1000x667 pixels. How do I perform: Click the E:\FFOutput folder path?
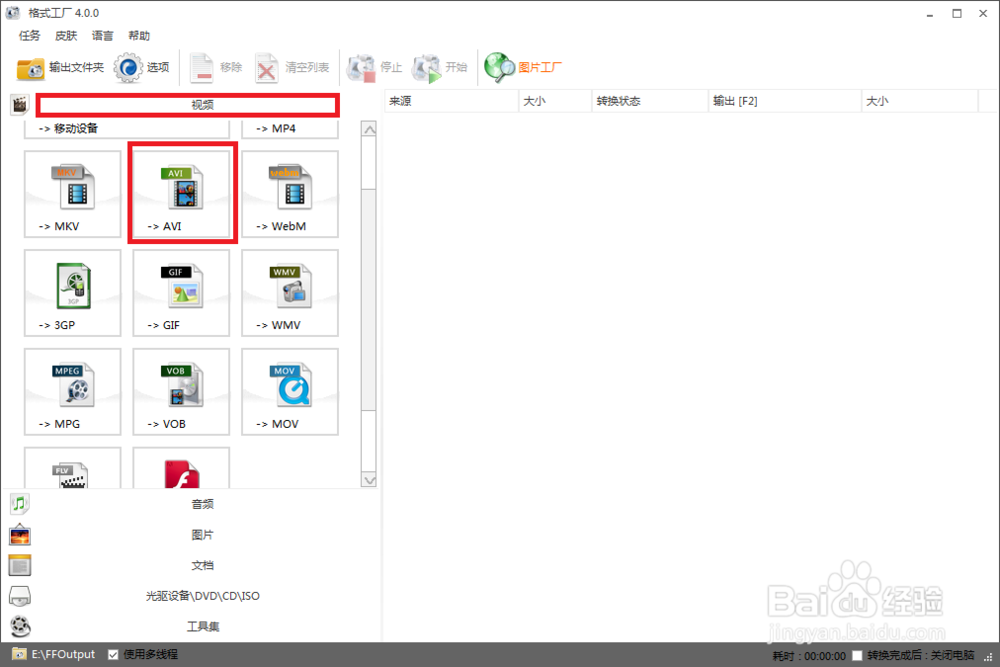(x=63, y=654)
